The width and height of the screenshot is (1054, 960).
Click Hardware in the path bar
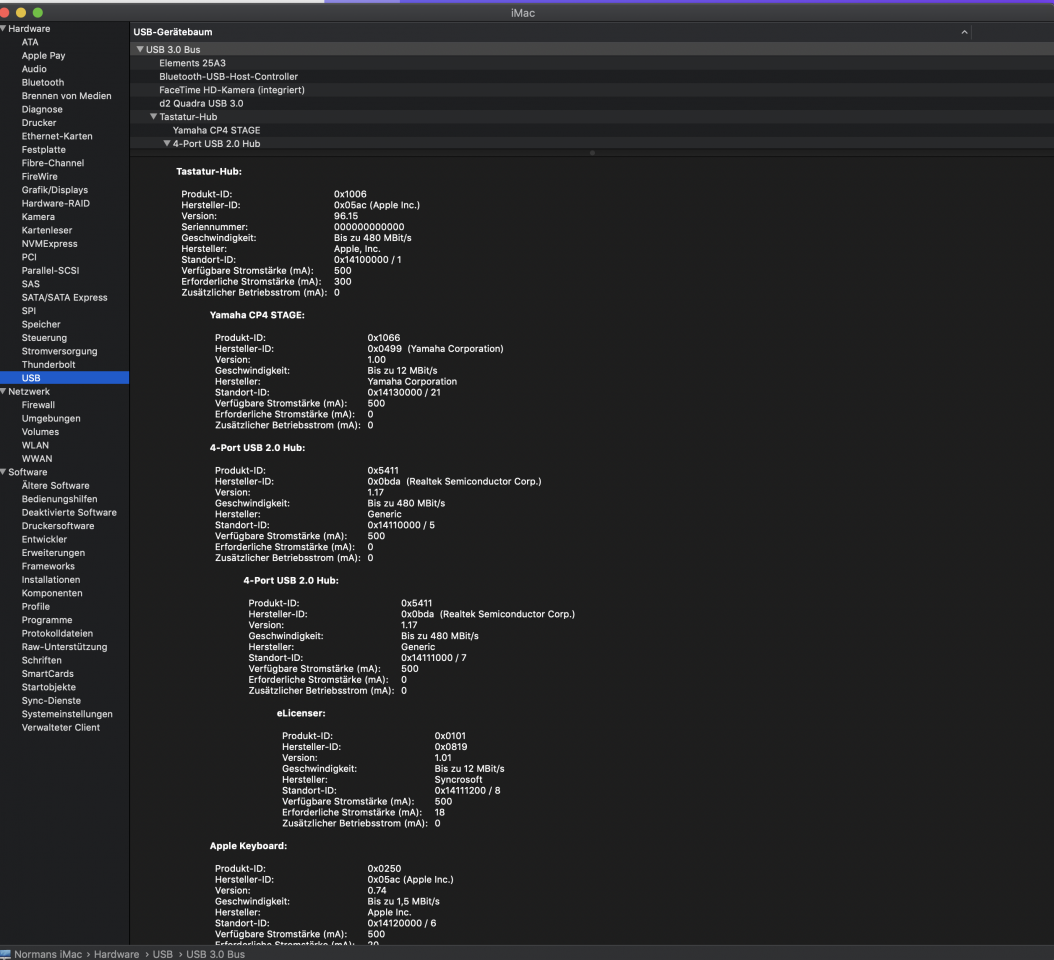pos(116,954)
